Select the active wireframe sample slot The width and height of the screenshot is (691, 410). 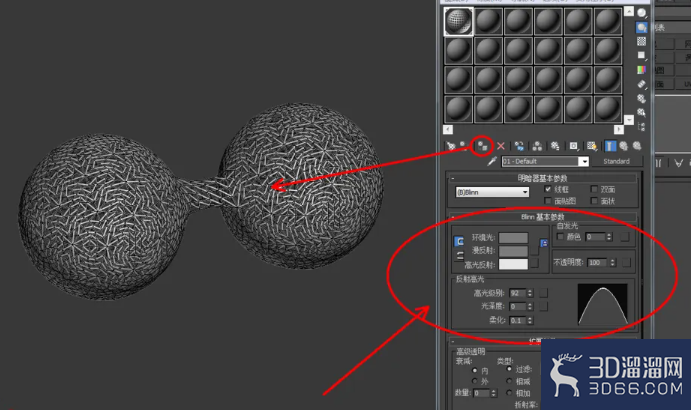tap(458, 21)
